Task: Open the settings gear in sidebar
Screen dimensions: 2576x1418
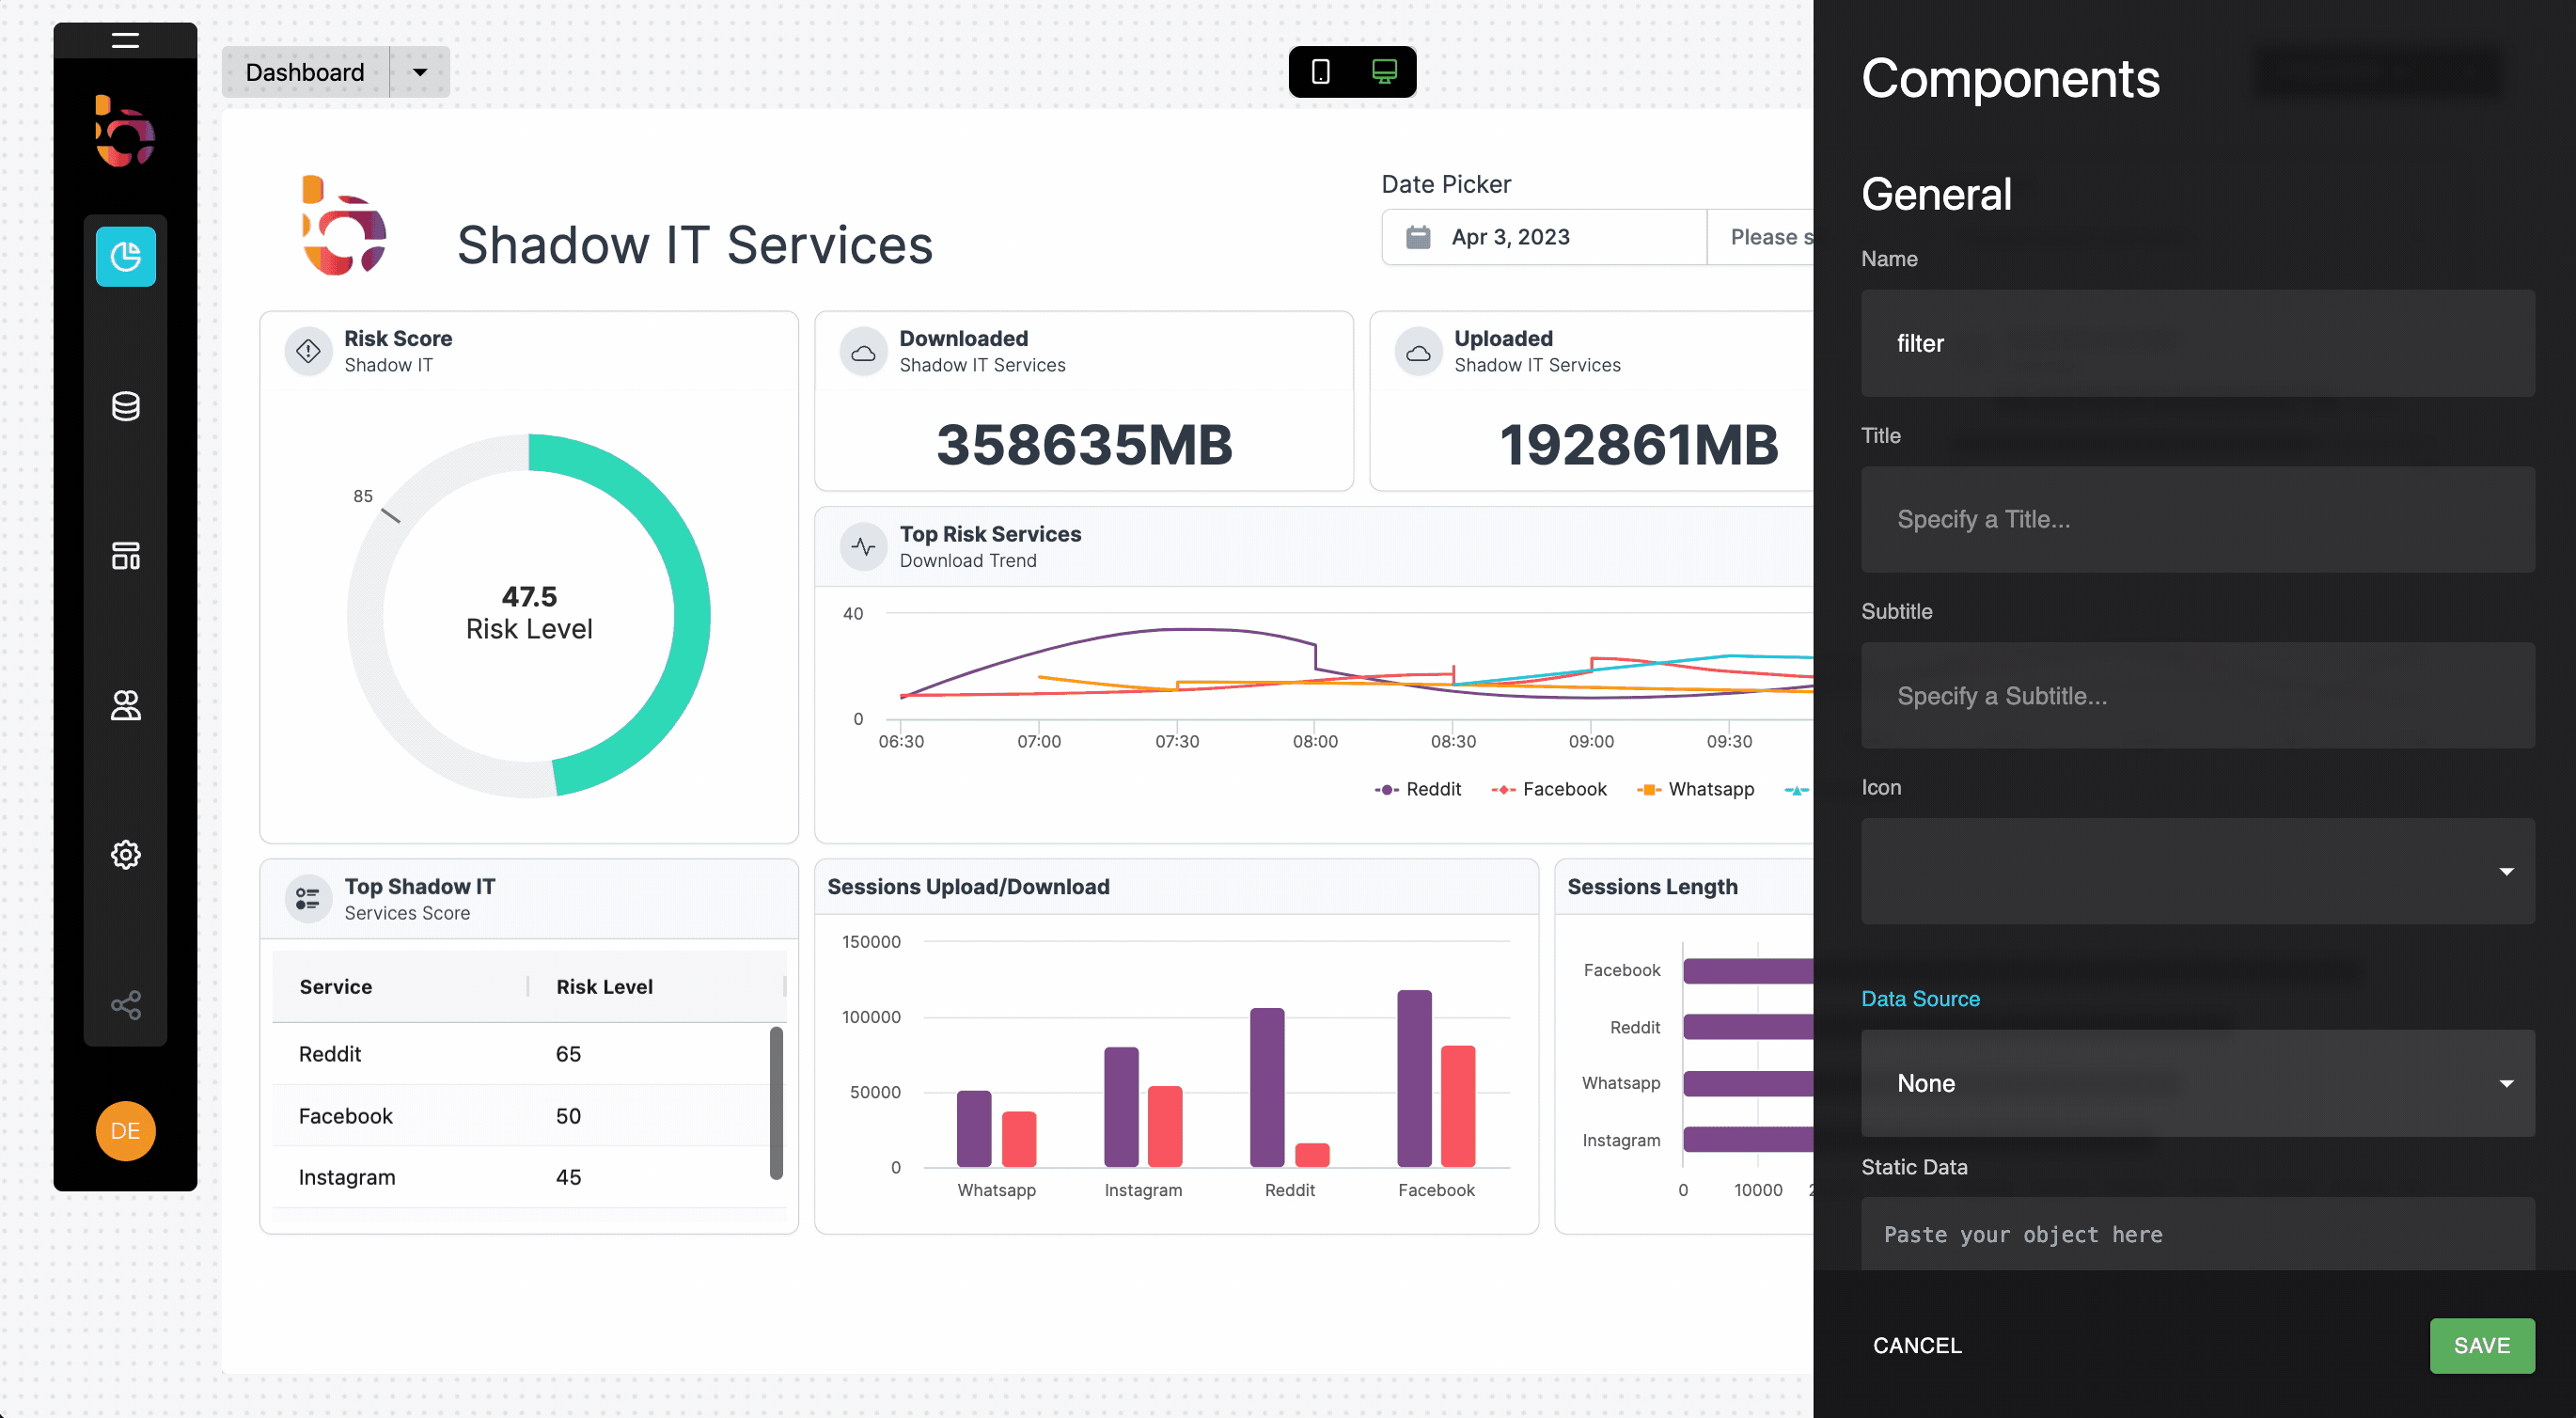Action: [x=125, y=854]
